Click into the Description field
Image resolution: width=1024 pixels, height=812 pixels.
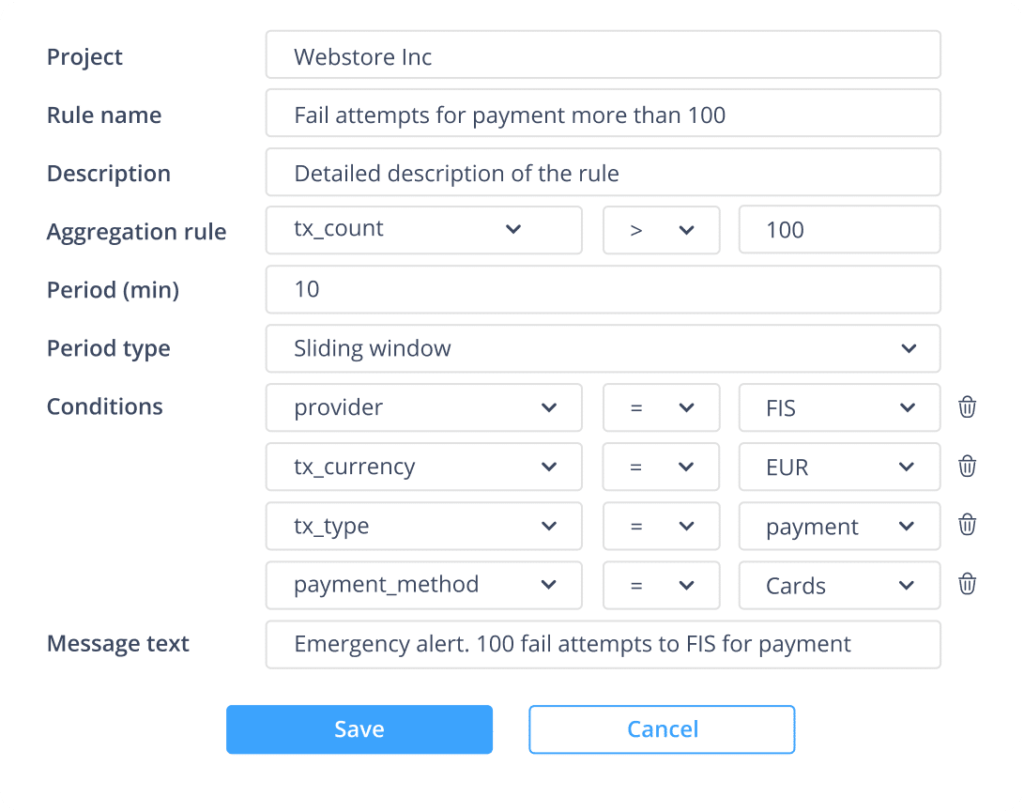tap(602, 172)
